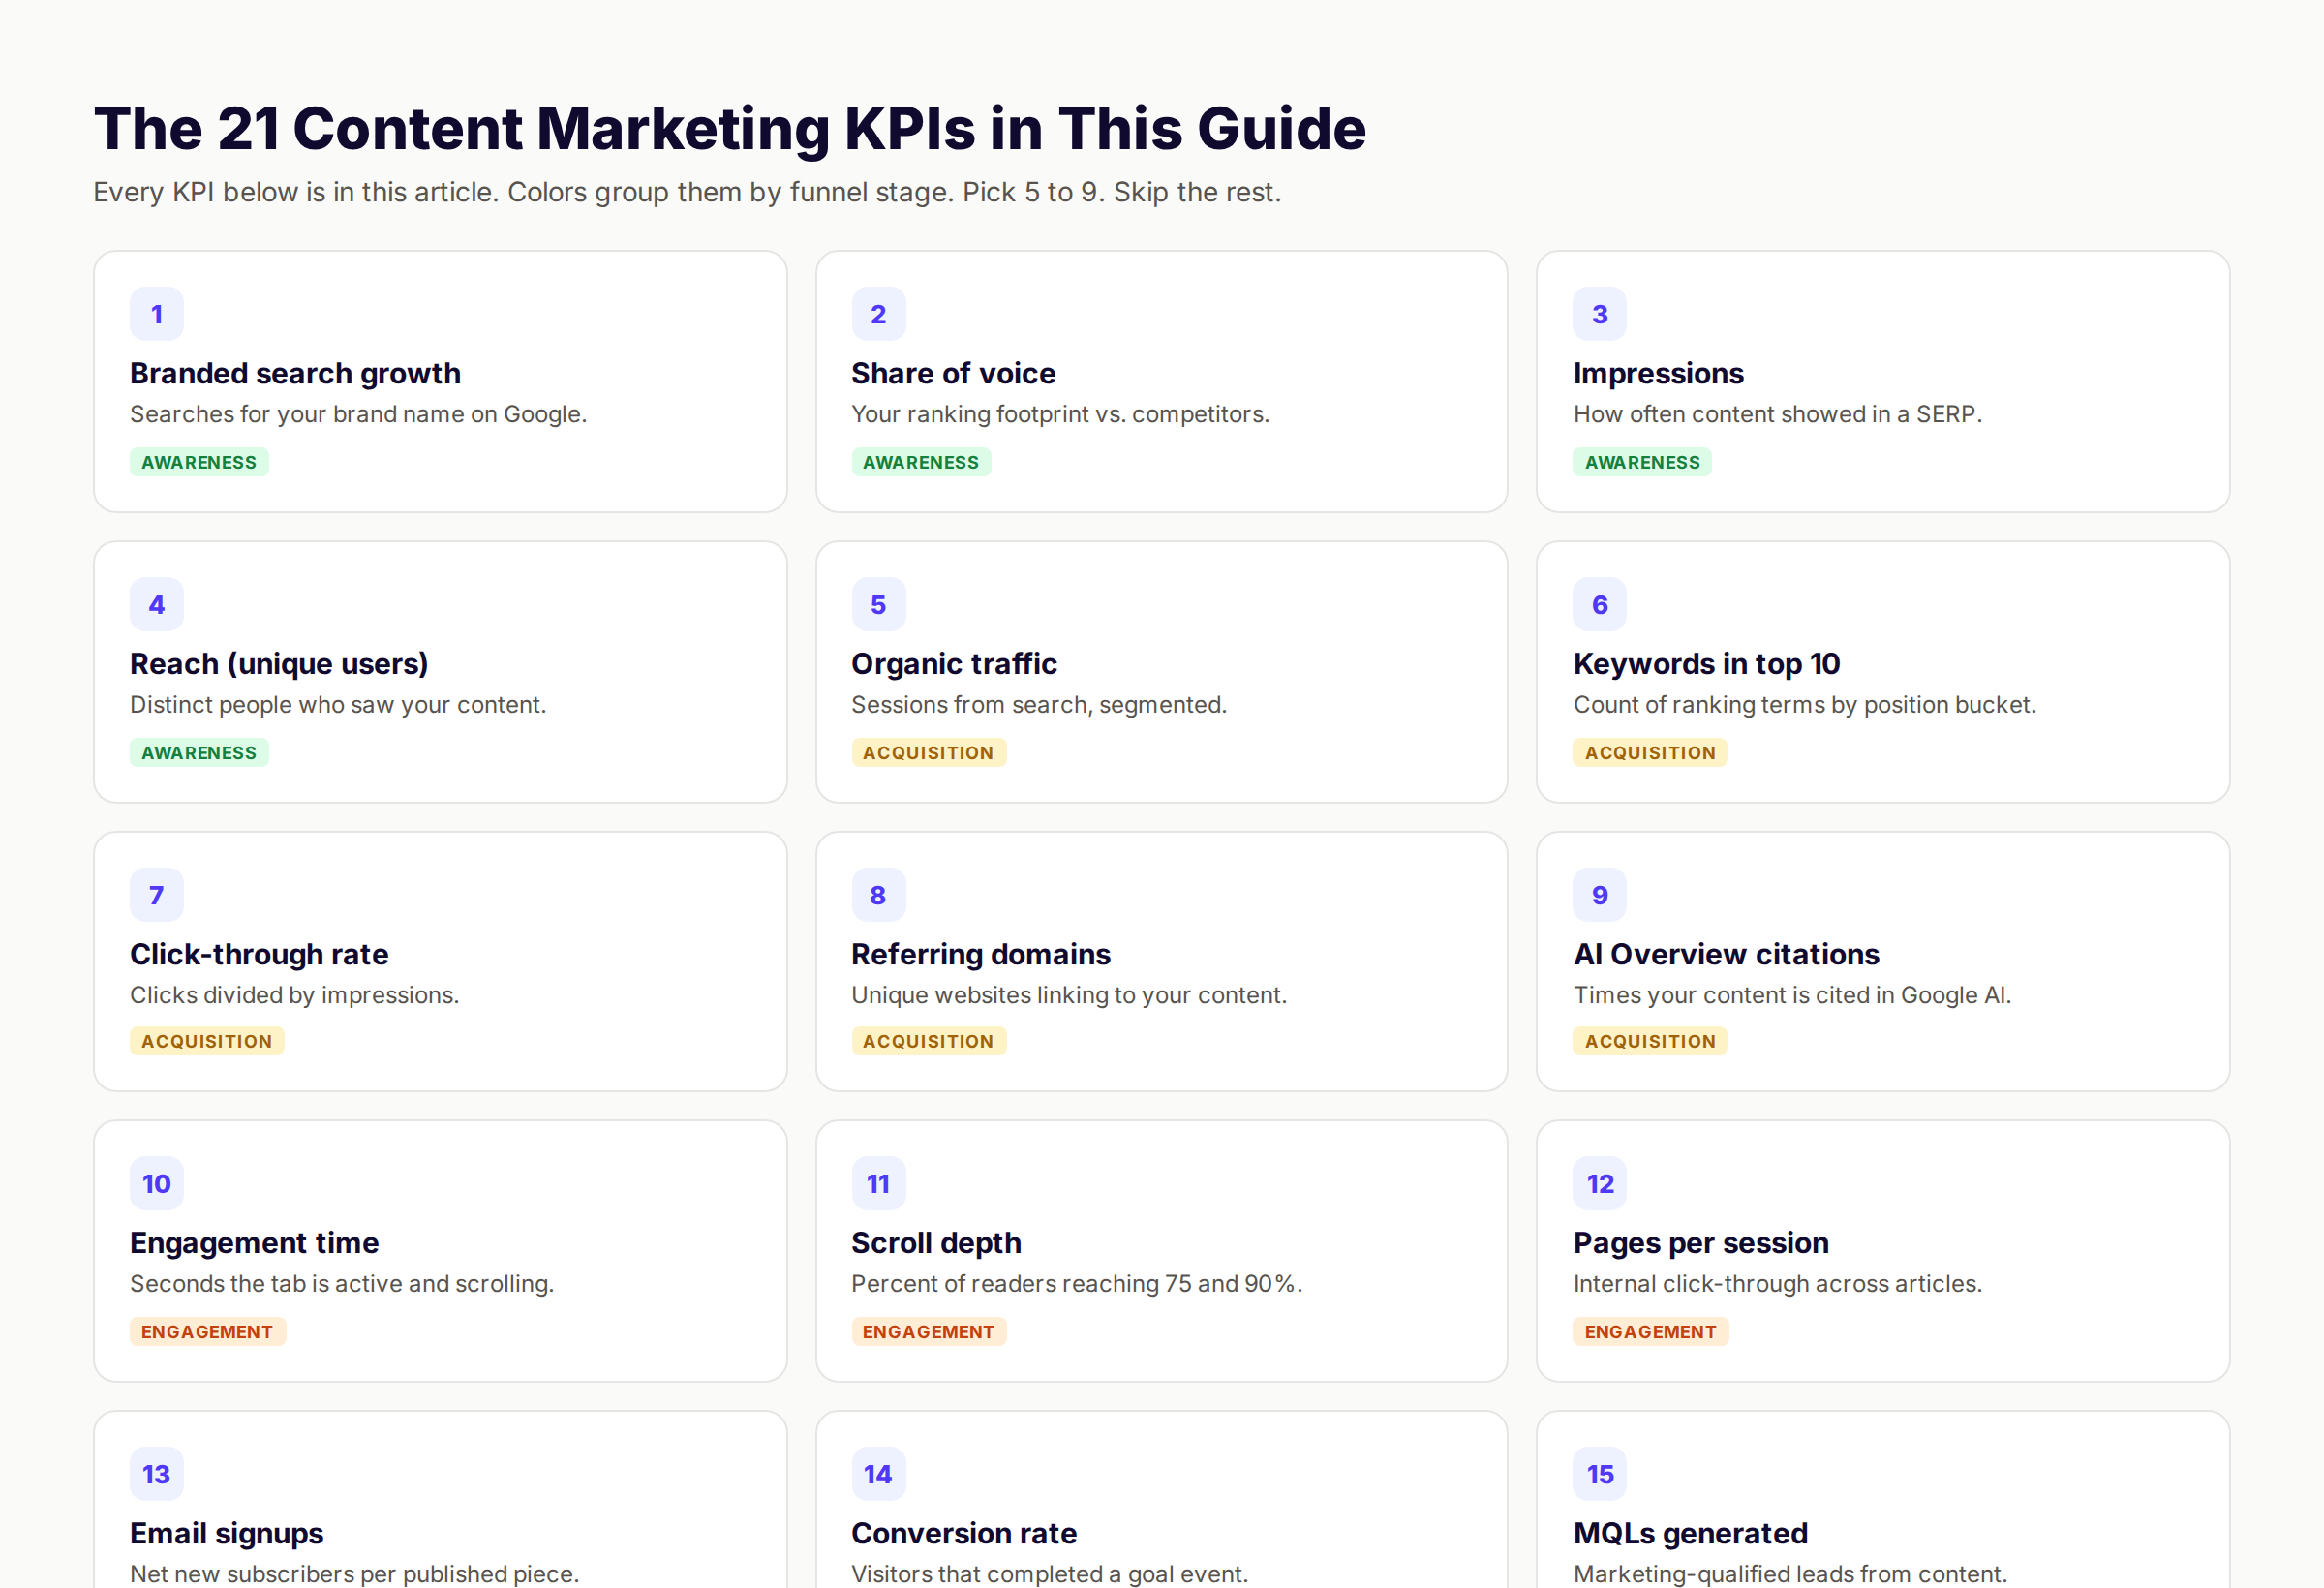Select the Branded search growth heading
This screenshot has height=1588, width=2324.
pyautogui.click(x=295, y=373)
